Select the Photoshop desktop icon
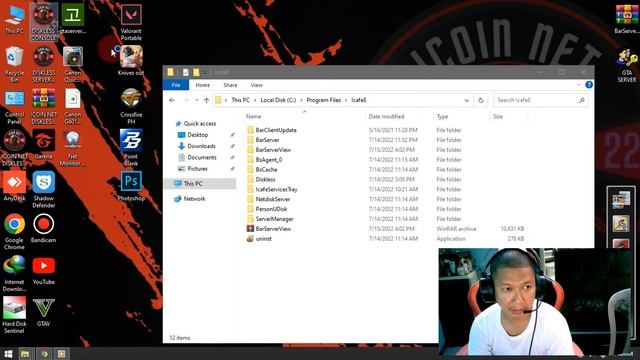640x360 pixels. pos(131,186)
